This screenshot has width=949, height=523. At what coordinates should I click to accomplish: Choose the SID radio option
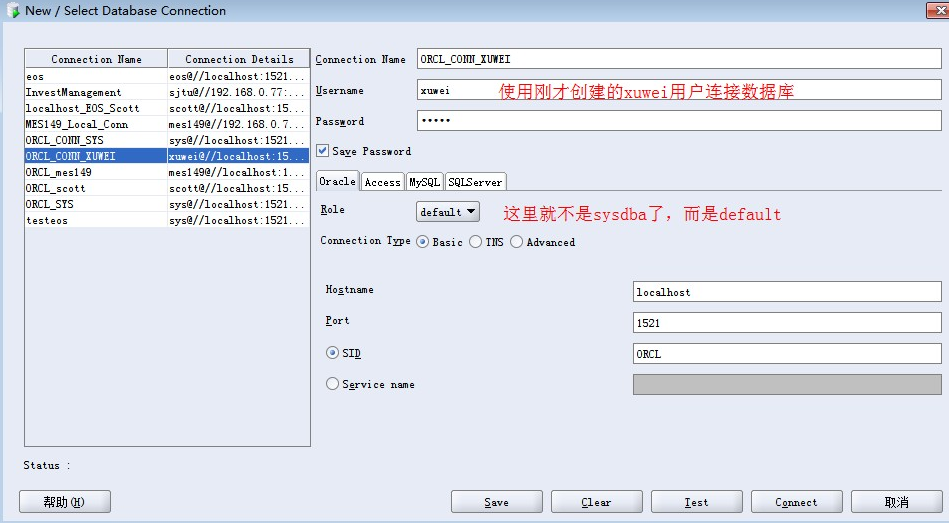(332, 352)
